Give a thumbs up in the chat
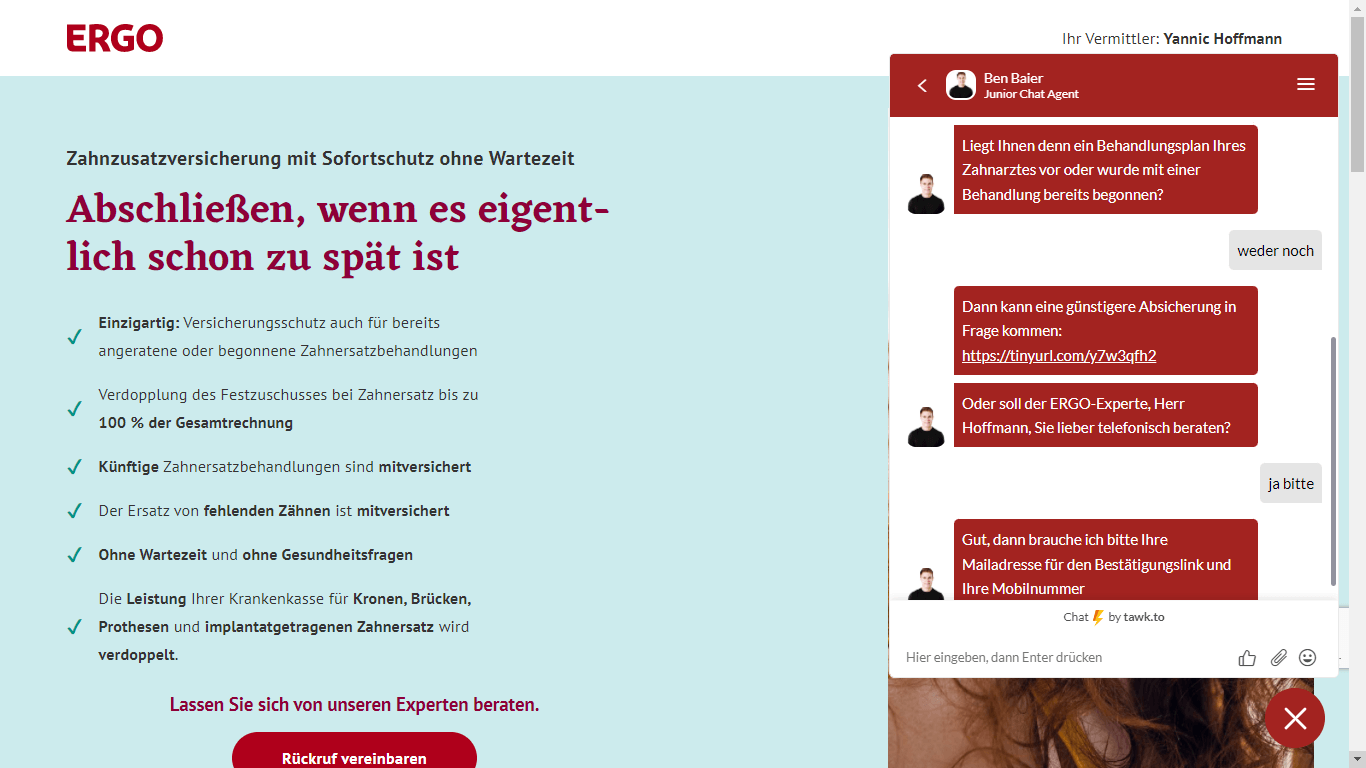This screenshot has height=768, width=1366. pyautogui.click(x=1246, y=657)
